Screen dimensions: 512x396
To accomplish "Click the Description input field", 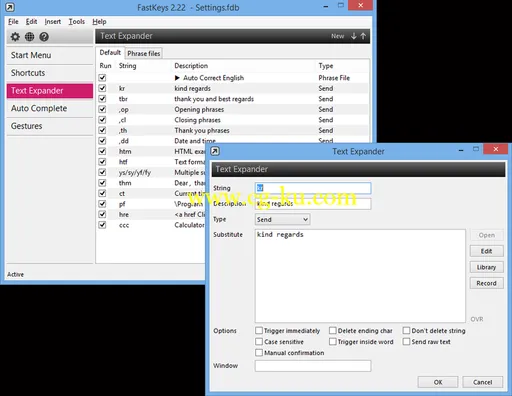I will click(x=313, y=204).
